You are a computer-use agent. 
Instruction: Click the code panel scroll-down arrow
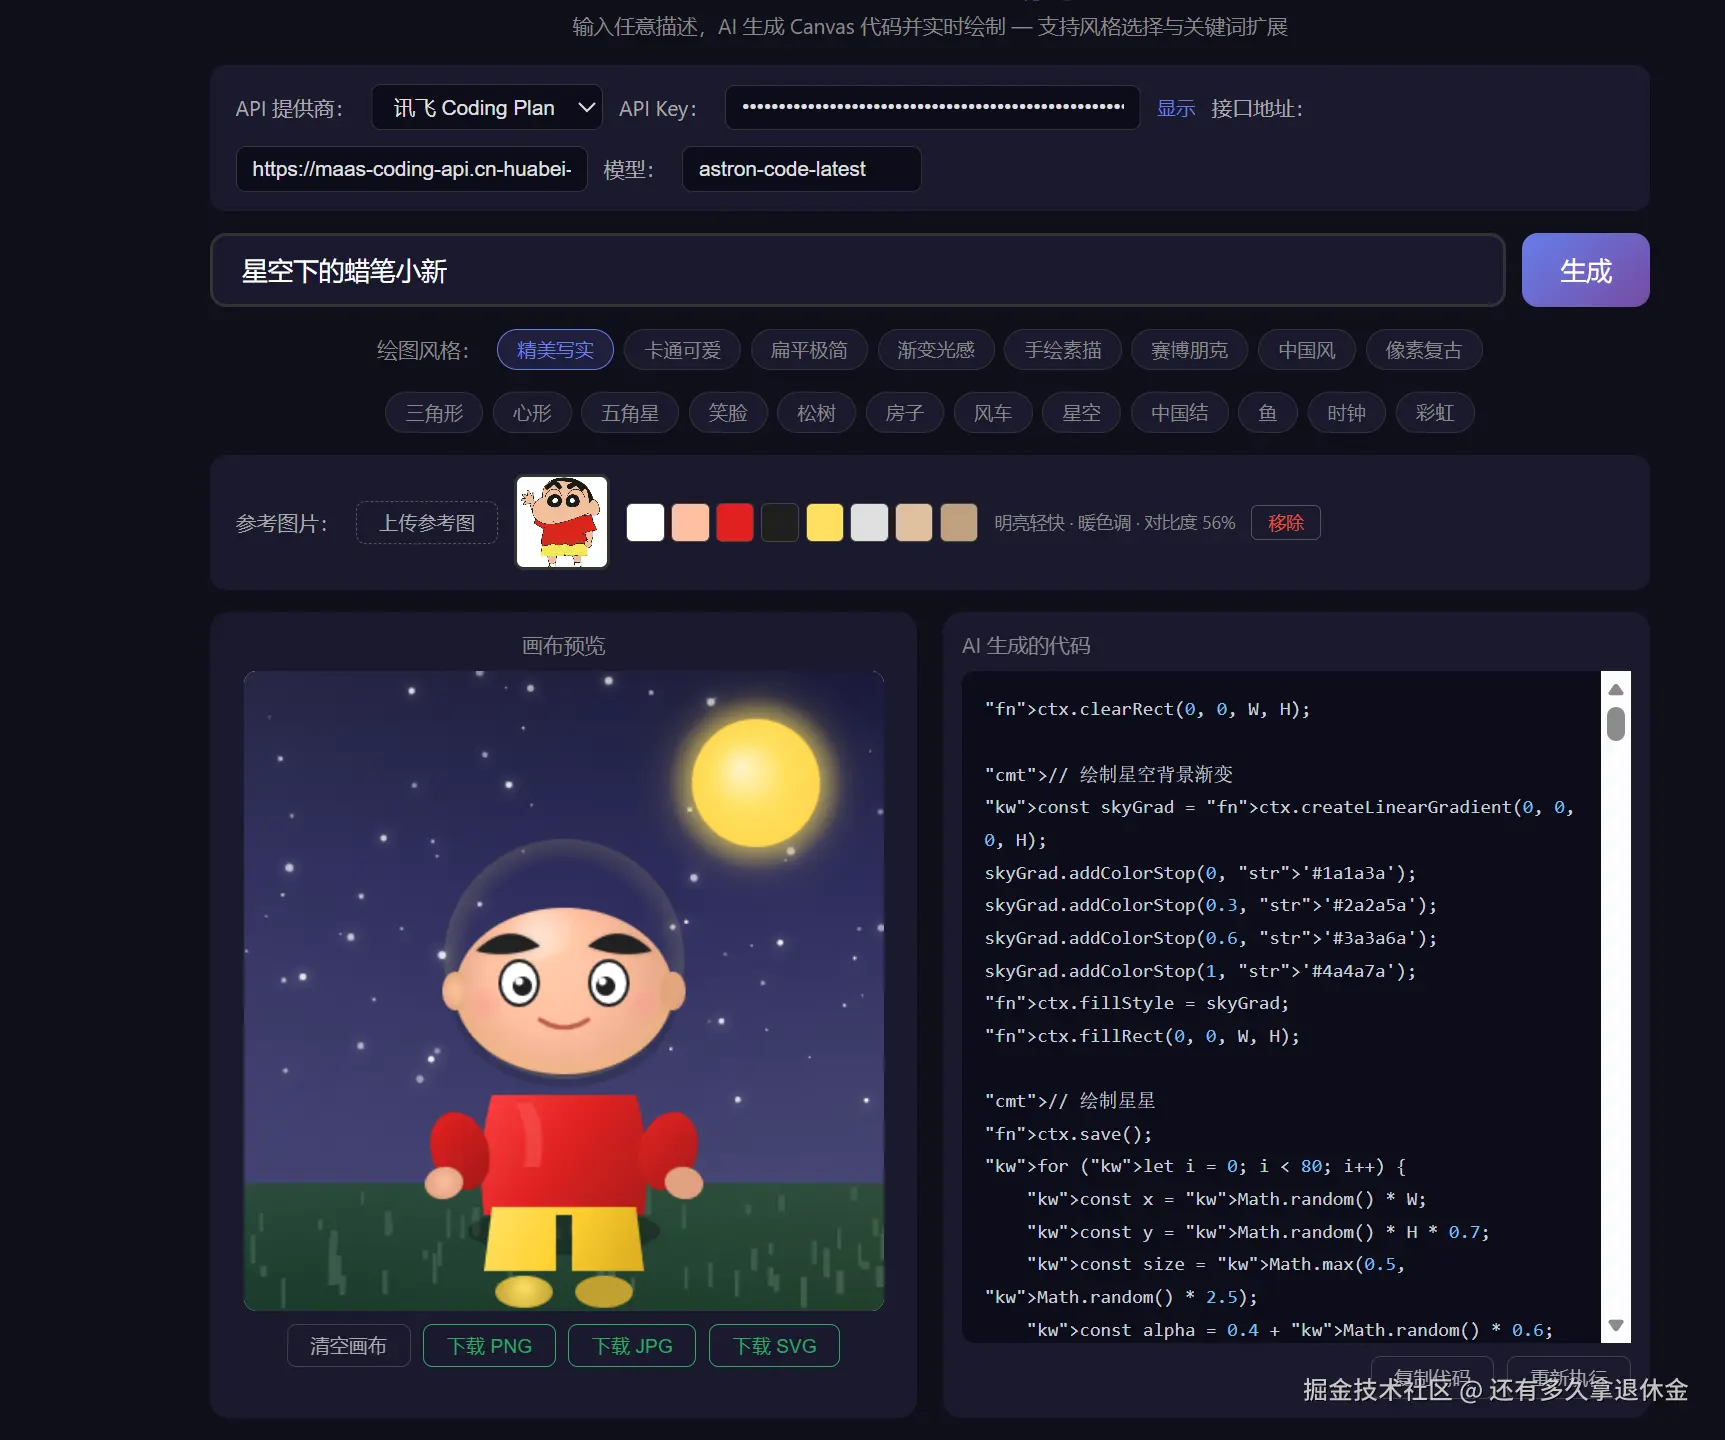click(1616, 1326)
